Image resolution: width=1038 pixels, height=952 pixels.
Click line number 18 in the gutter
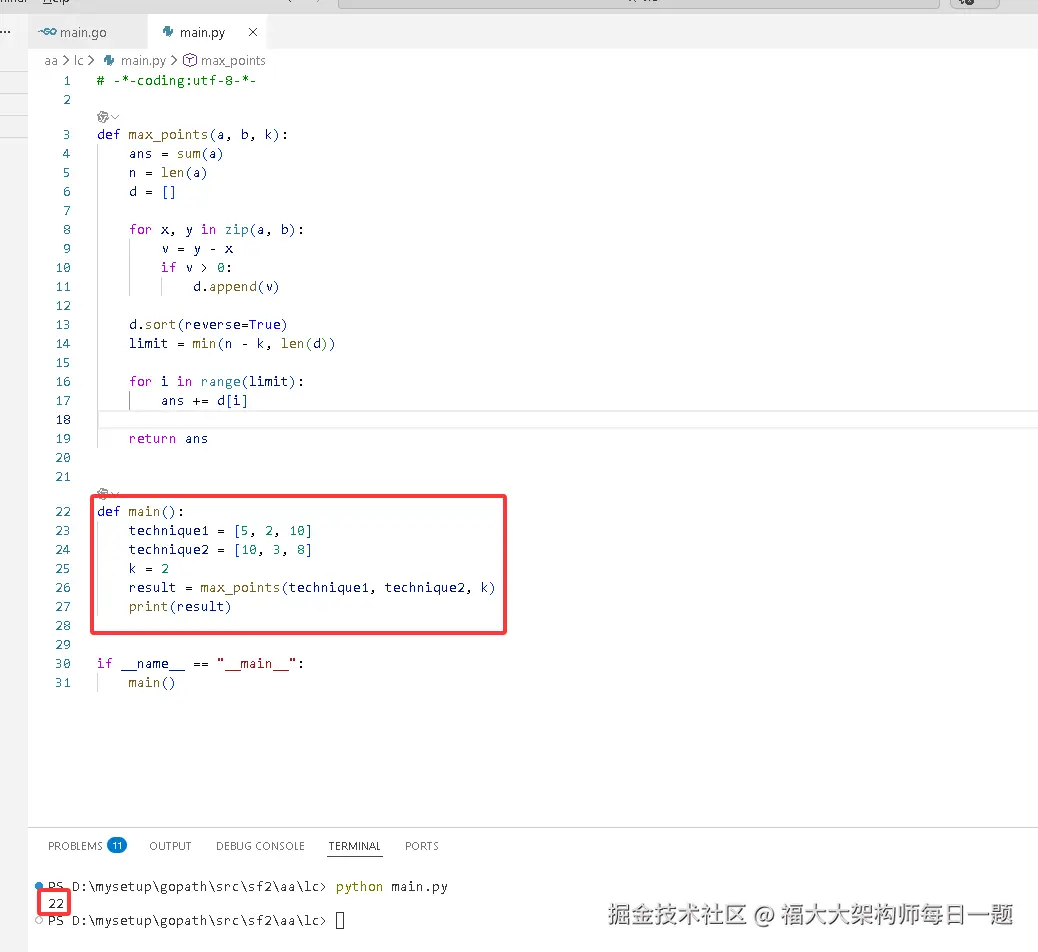click(63, 420)
